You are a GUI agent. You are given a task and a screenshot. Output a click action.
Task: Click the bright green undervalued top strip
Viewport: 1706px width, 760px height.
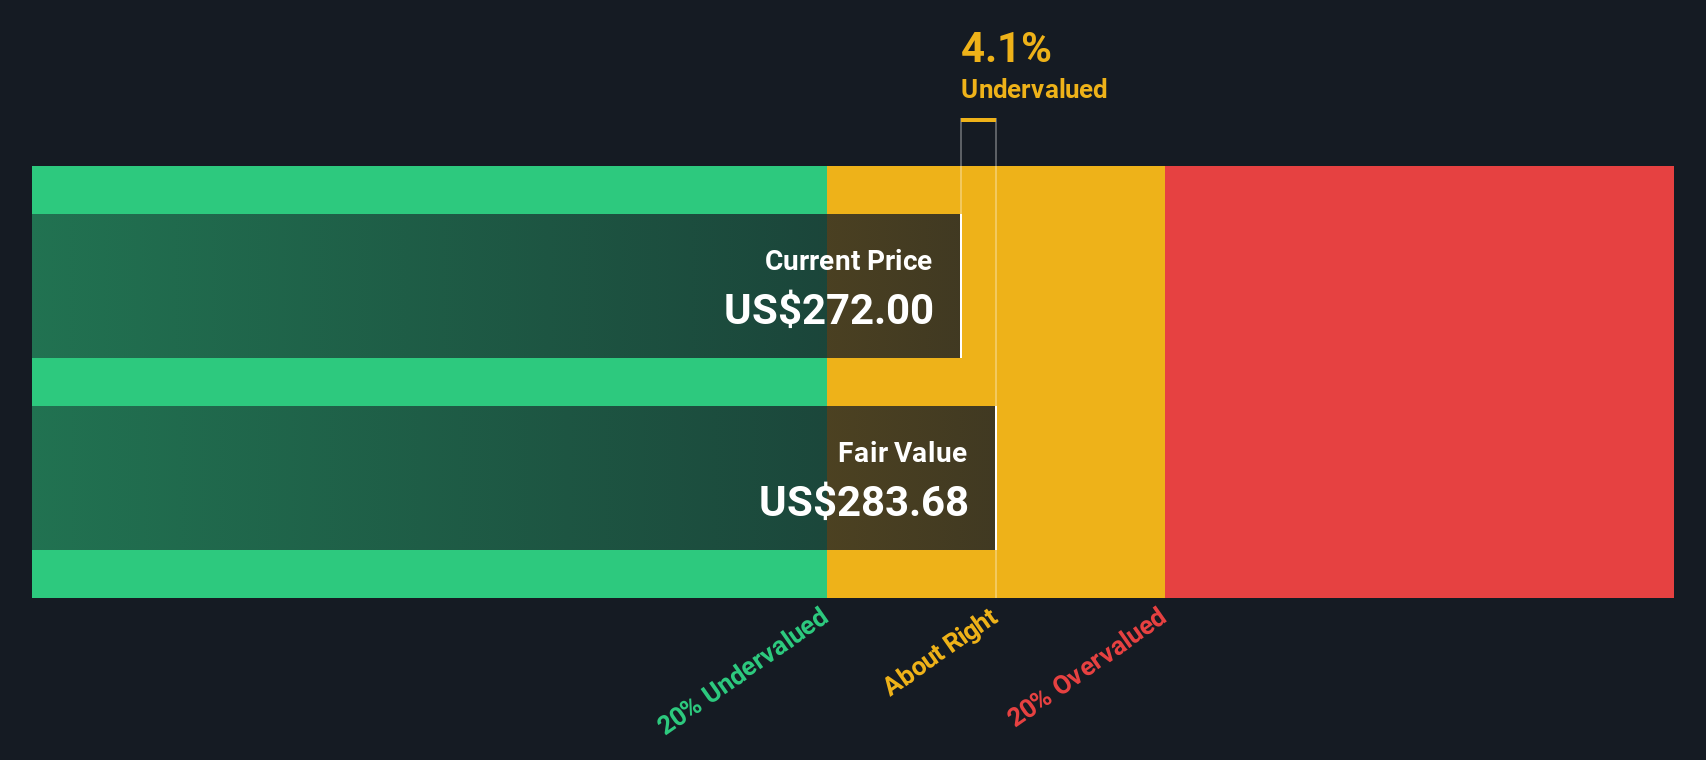[x=429, y=190]
